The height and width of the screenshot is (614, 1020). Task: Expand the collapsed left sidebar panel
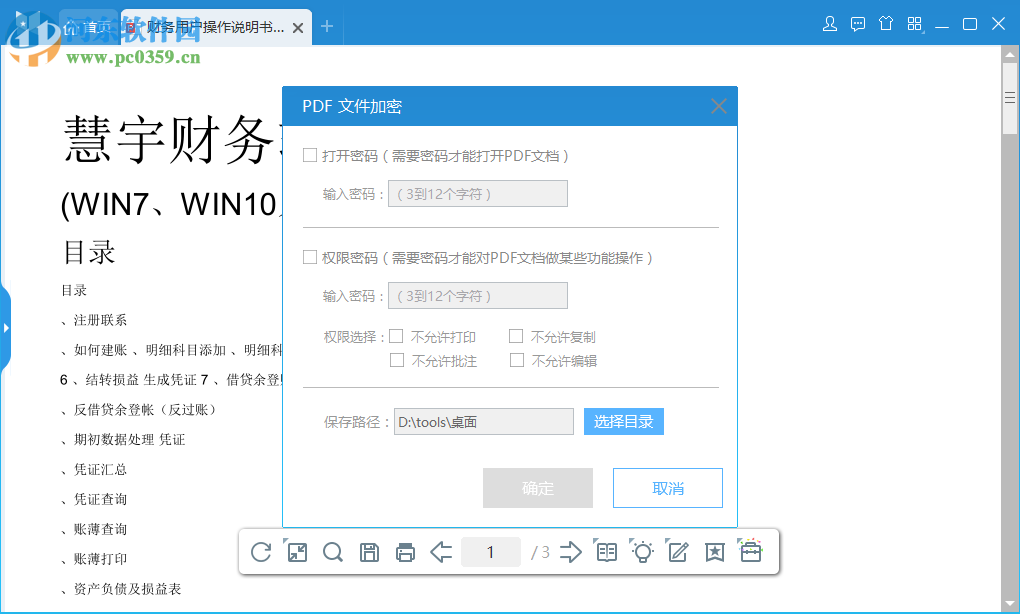click(6, 327)
